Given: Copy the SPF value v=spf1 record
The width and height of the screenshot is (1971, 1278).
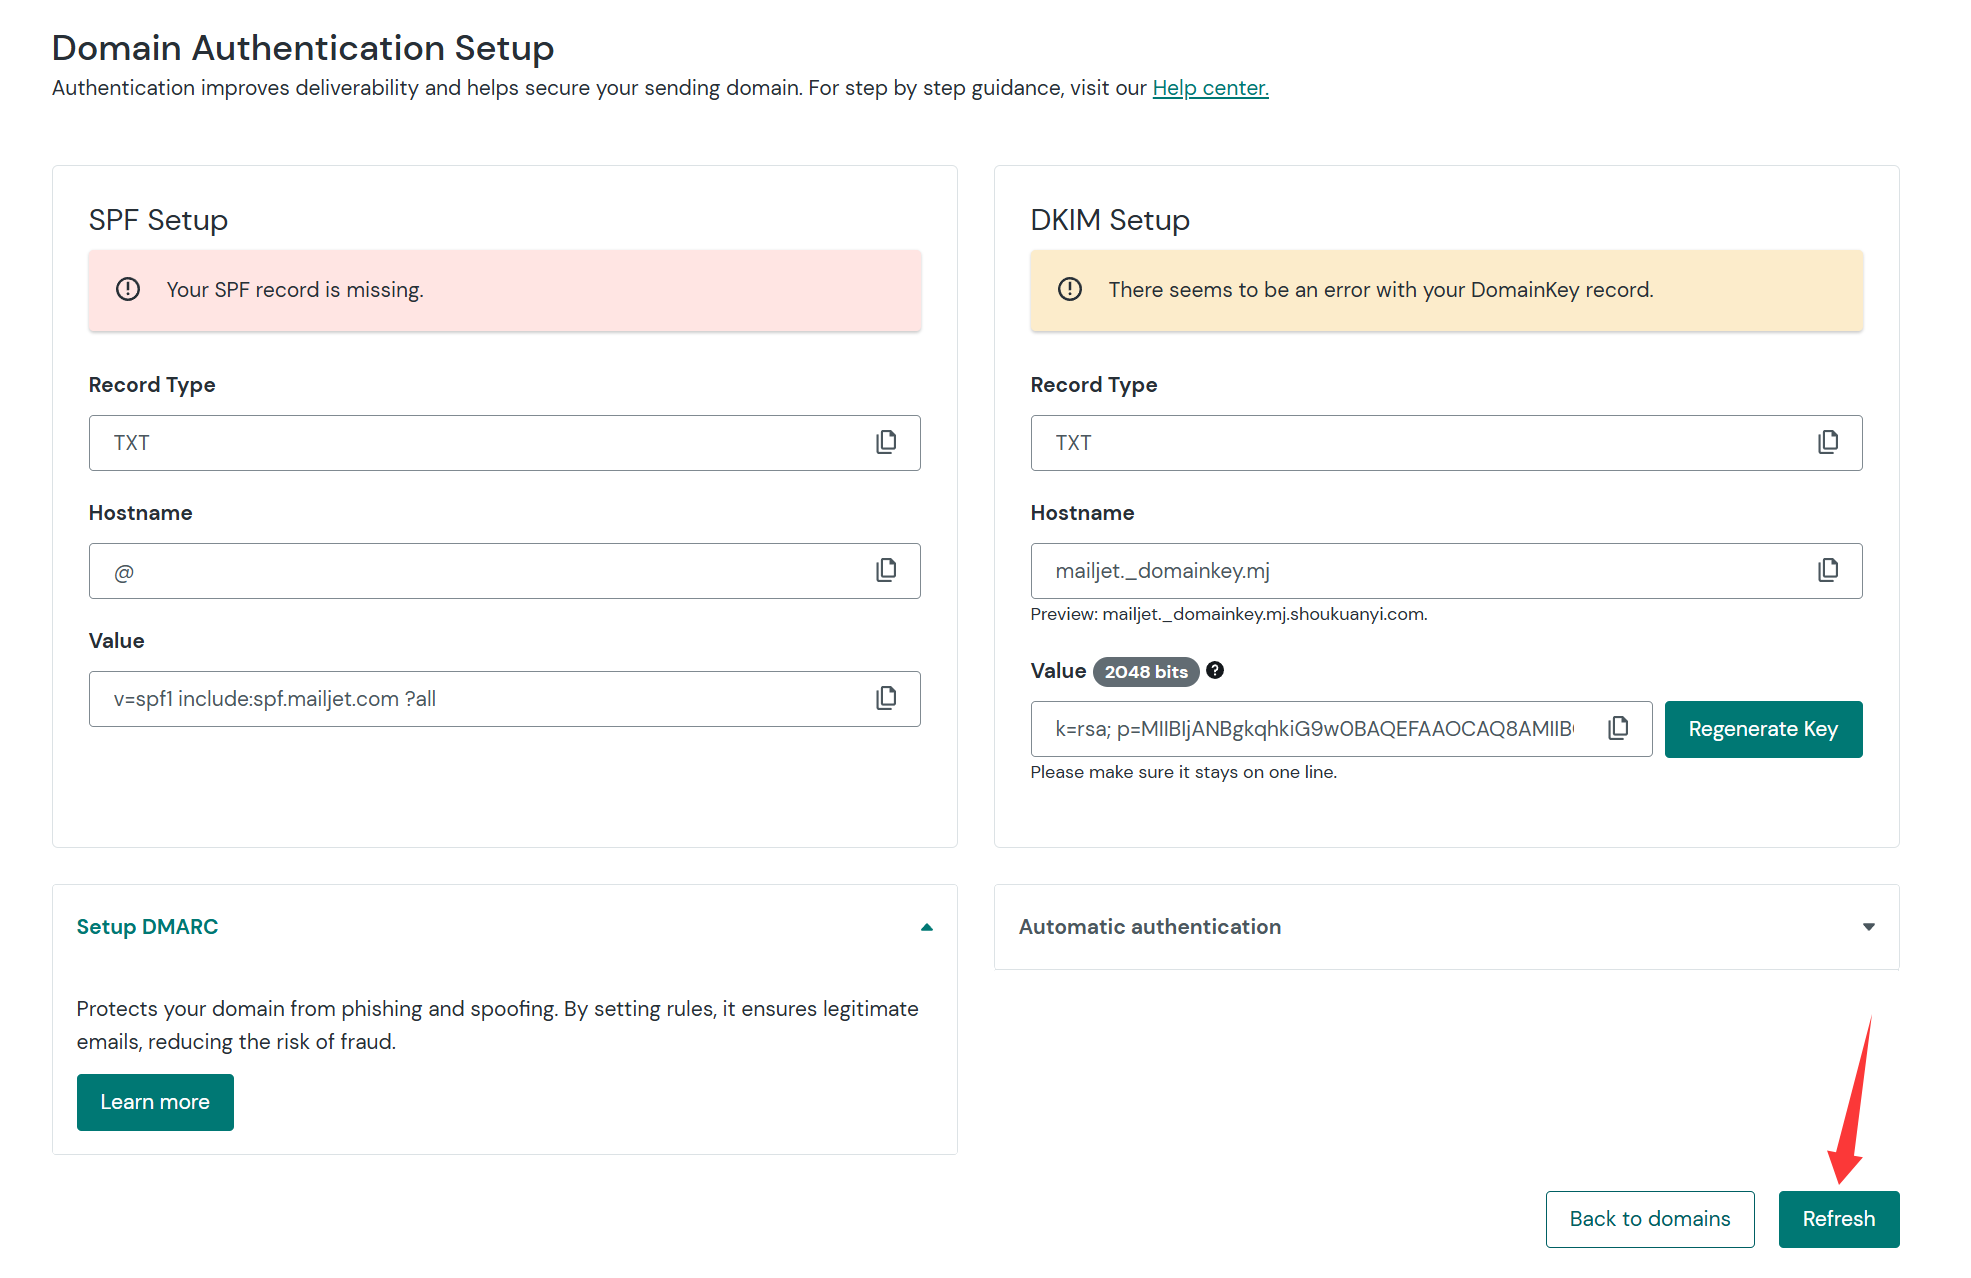Looking at the screenshot, I should (886, 698).
